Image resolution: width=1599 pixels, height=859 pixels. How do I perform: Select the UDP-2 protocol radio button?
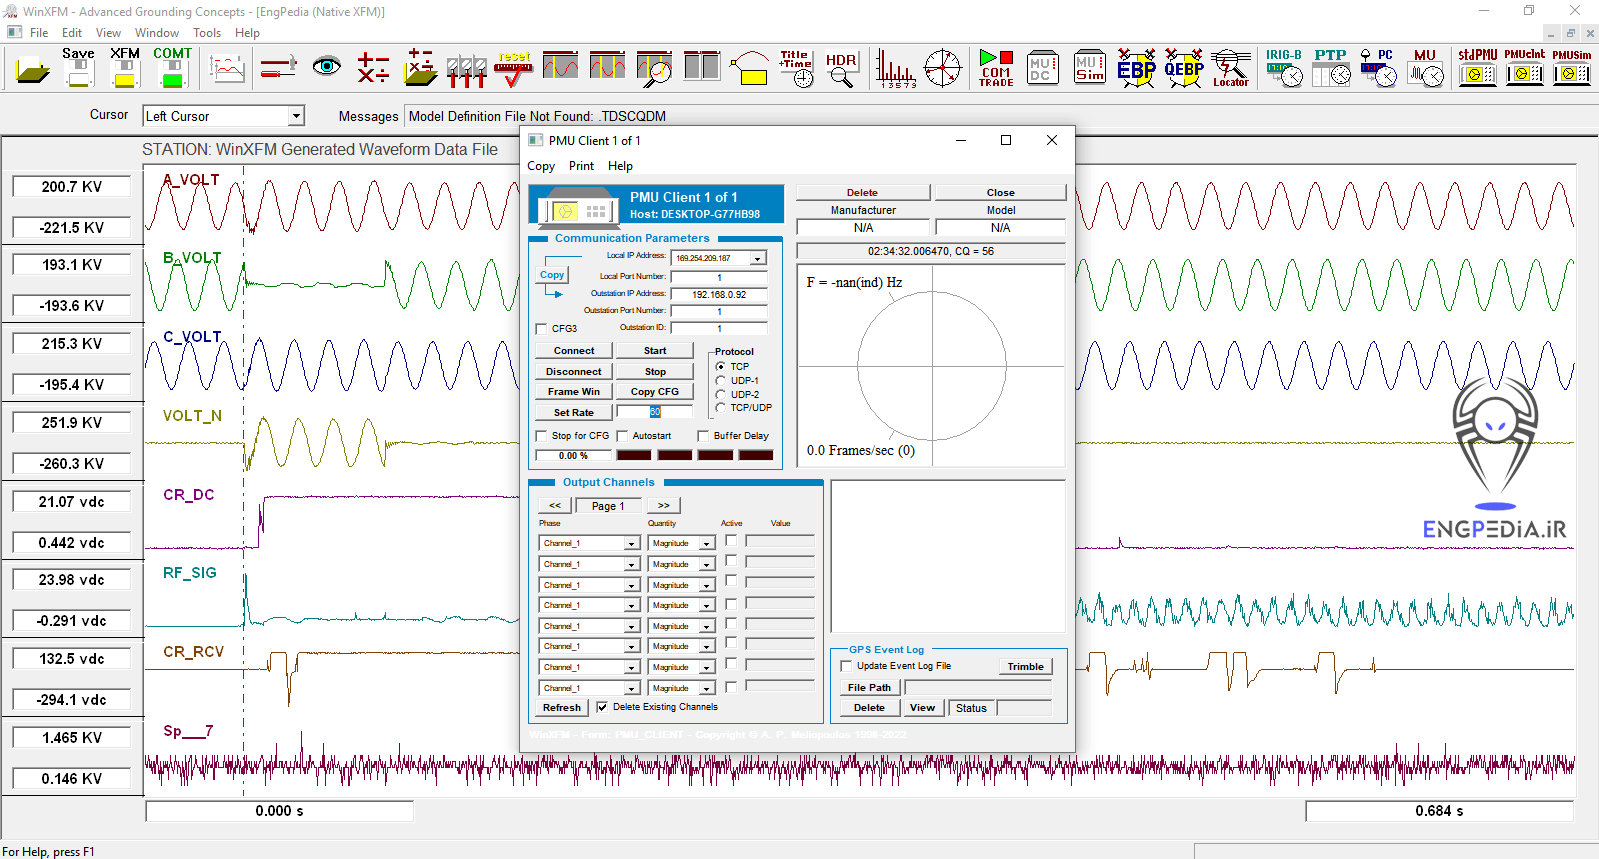(x=721, y=394)
